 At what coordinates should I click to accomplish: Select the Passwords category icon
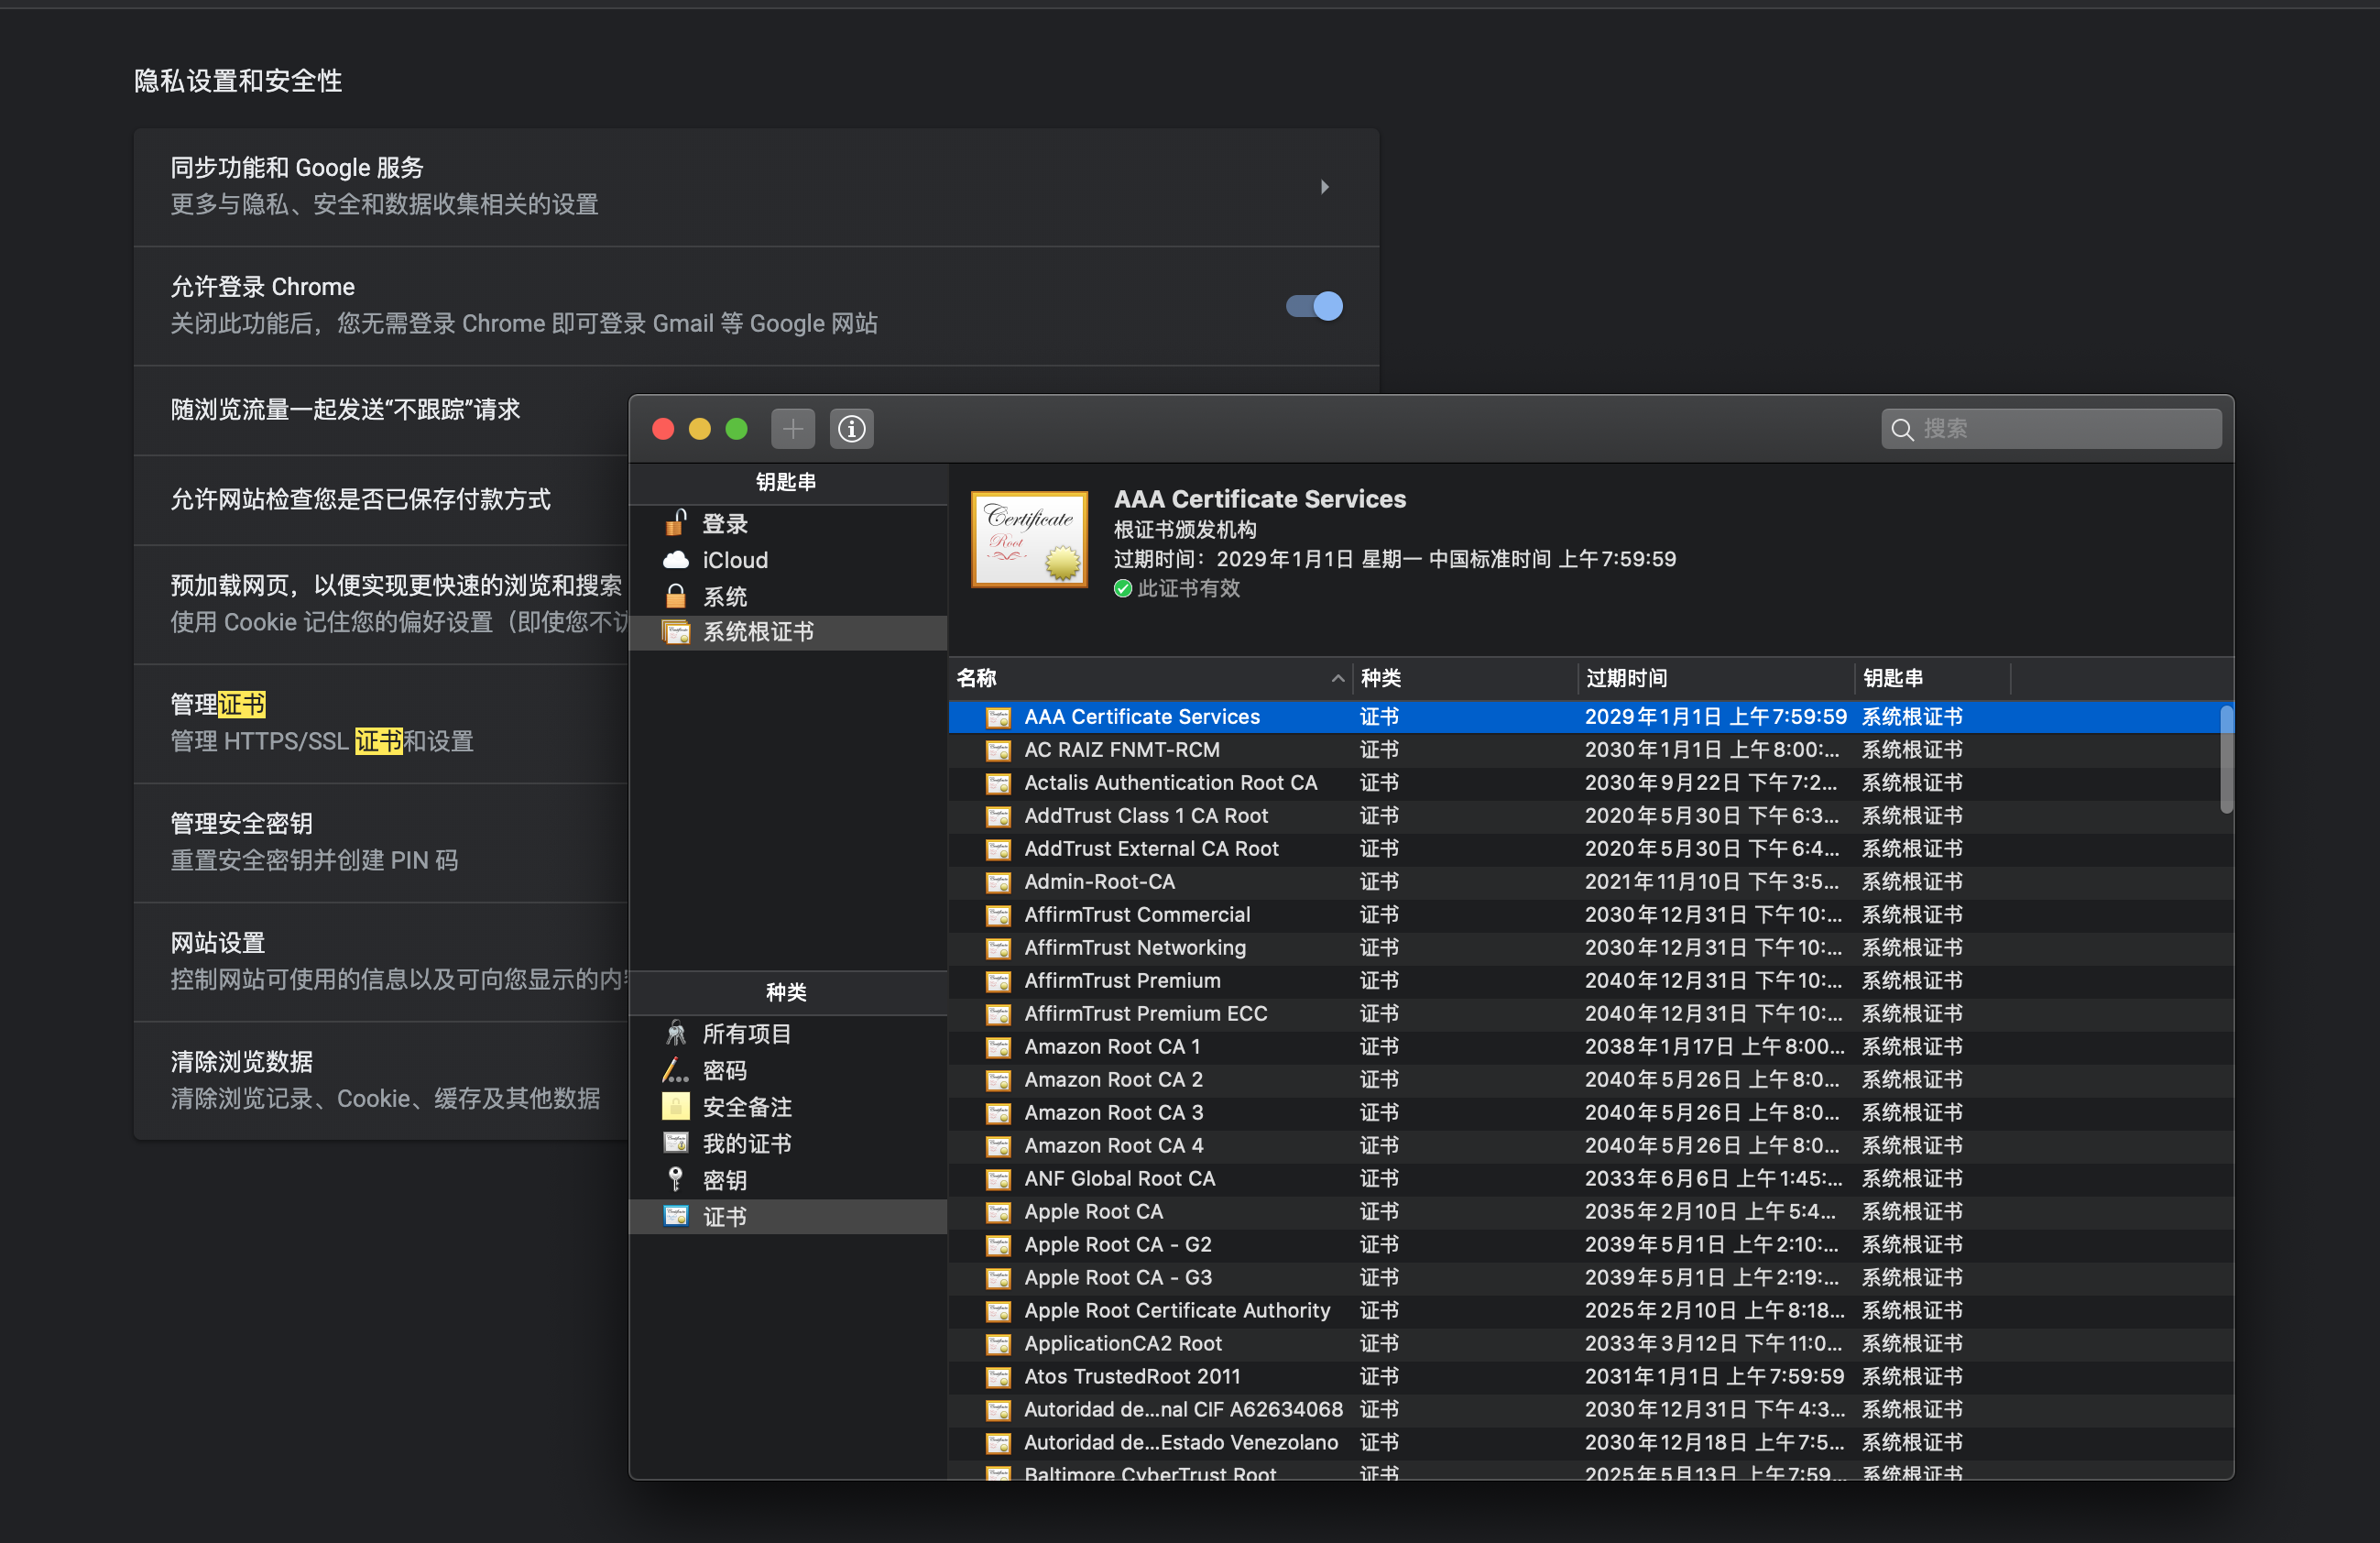coord(676,1070)
